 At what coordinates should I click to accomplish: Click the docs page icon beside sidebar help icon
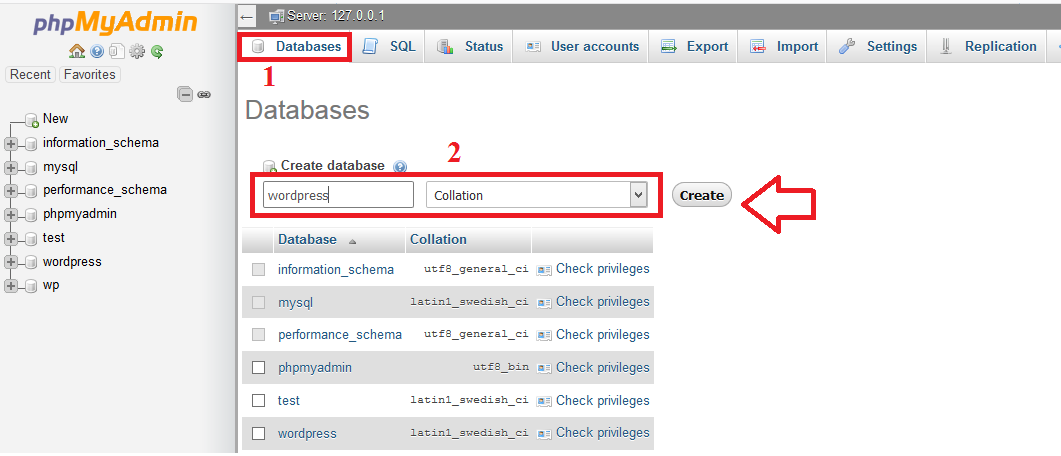tap(116, 51)
